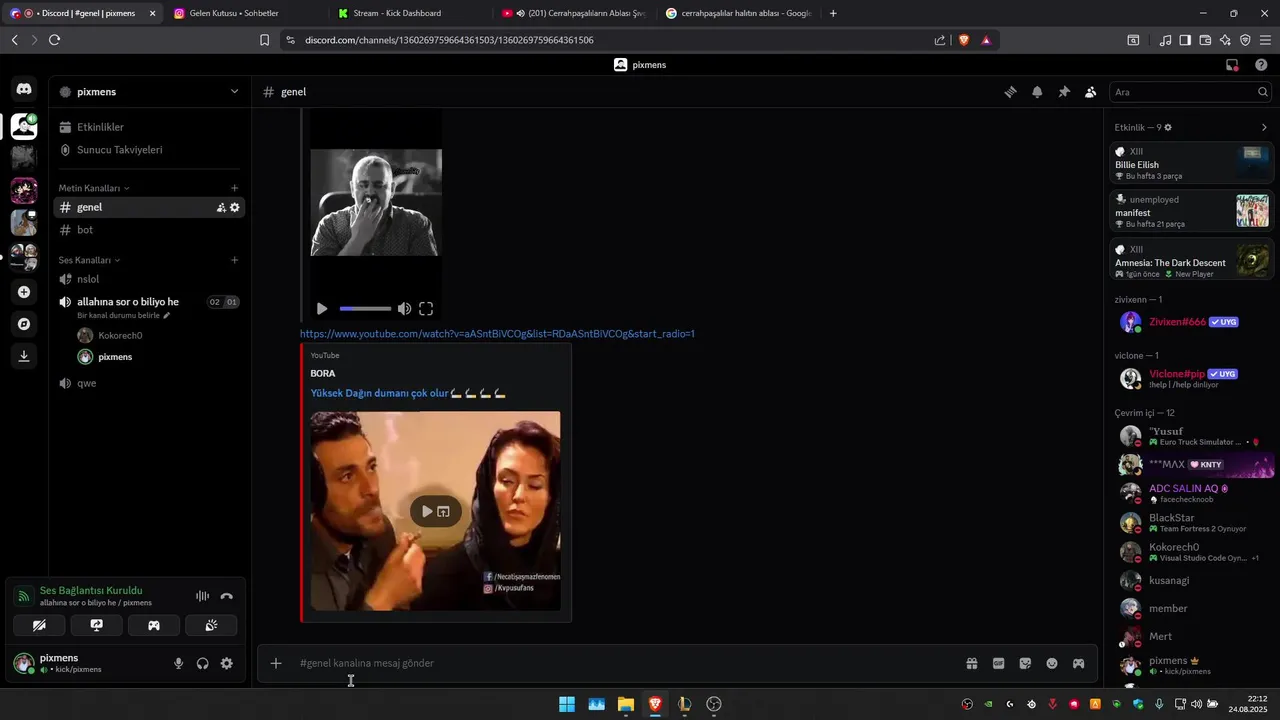
Task: Open new browser tab plus
Action: (833, 13)
